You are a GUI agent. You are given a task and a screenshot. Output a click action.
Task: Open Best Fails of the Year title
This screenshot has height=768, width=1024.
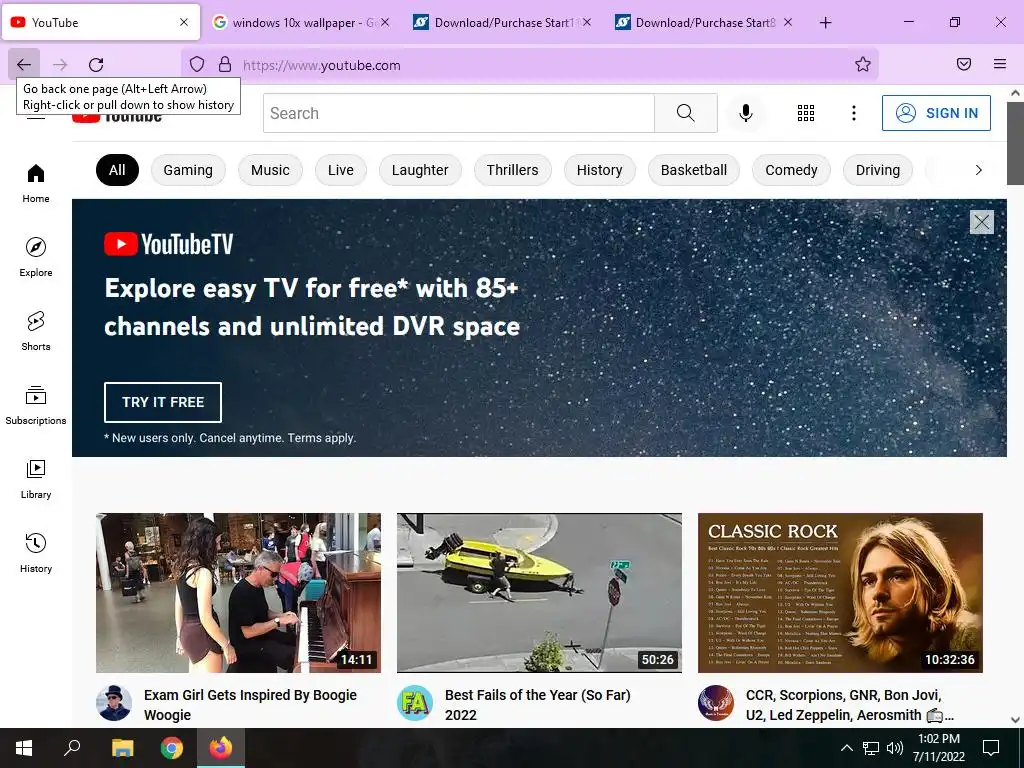(537, 705)
